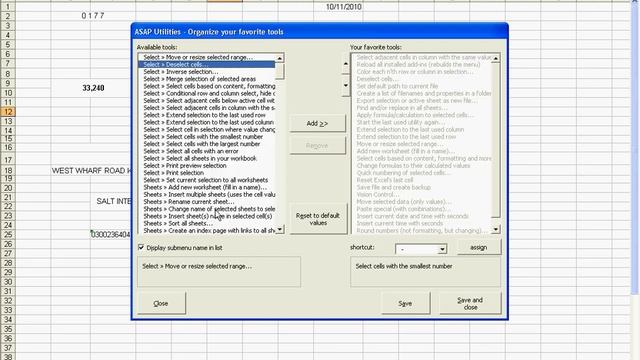Move favorite tool down with arrow button
This screenshot has width=640, height=360.
(346, 86)
